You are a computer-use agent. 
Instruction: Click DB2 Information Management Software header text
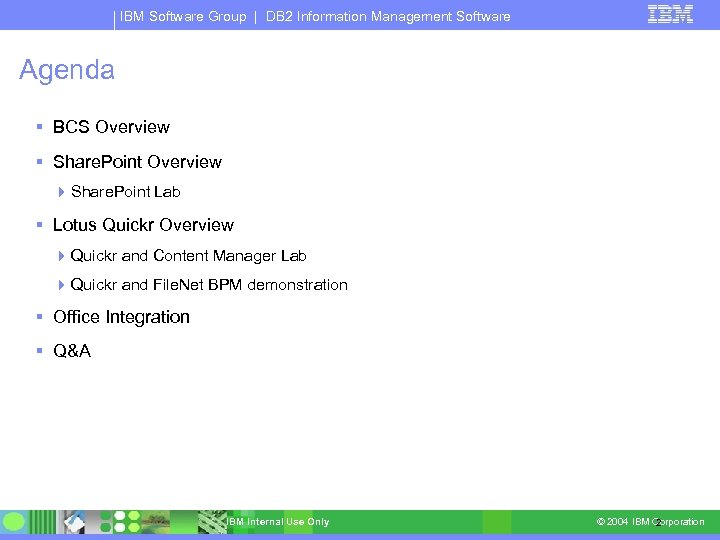pos(388,17)
